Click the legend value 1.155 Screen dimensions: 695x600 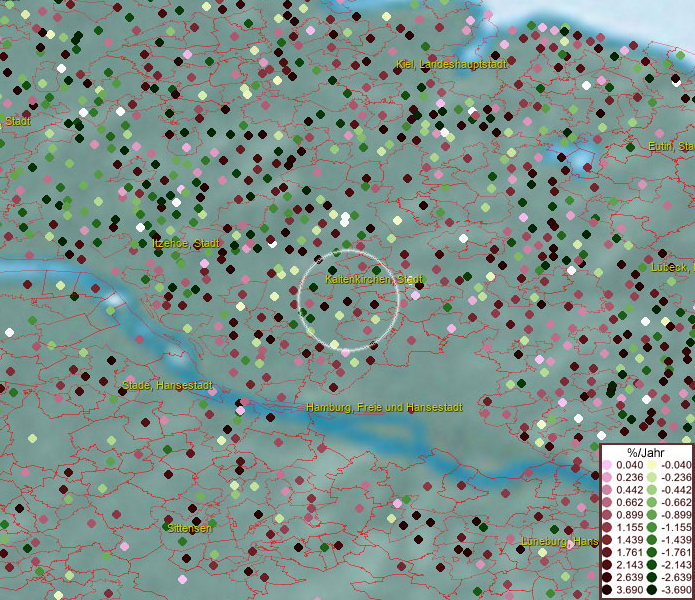[630, 527]
